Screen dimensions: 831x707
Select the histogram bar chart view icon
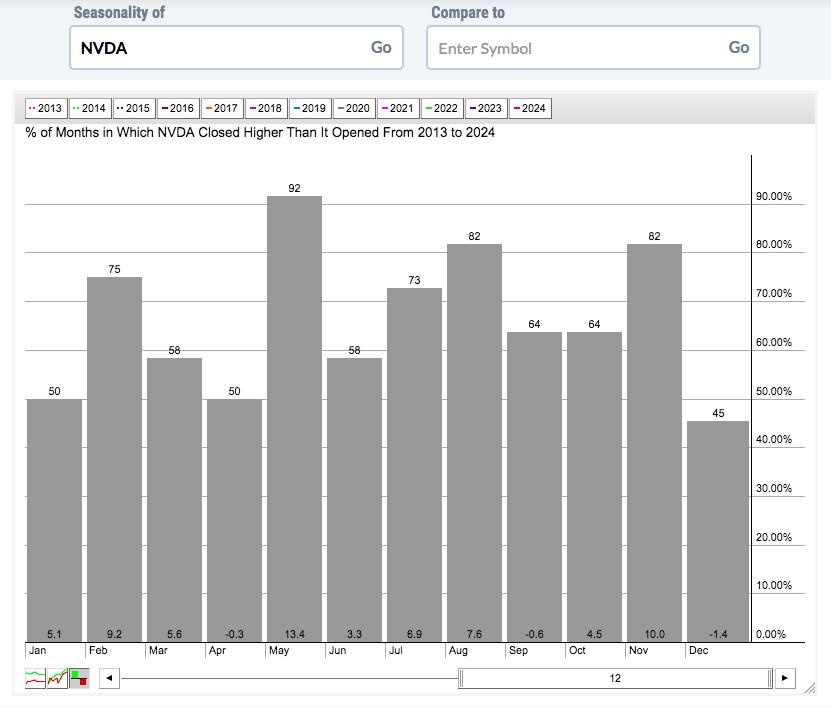[79, 678]
